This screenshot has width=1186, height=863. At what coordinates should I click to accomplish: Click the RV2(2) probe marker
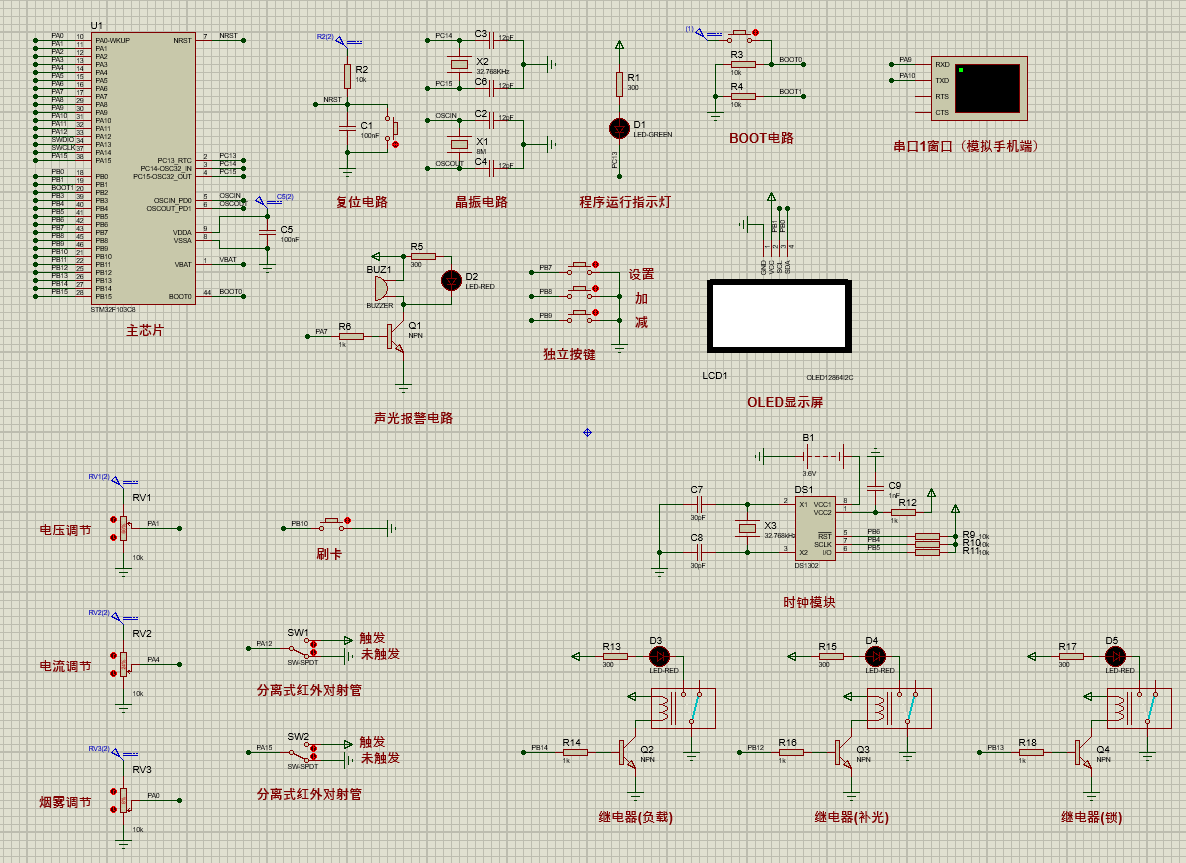(x=117, y=617)
